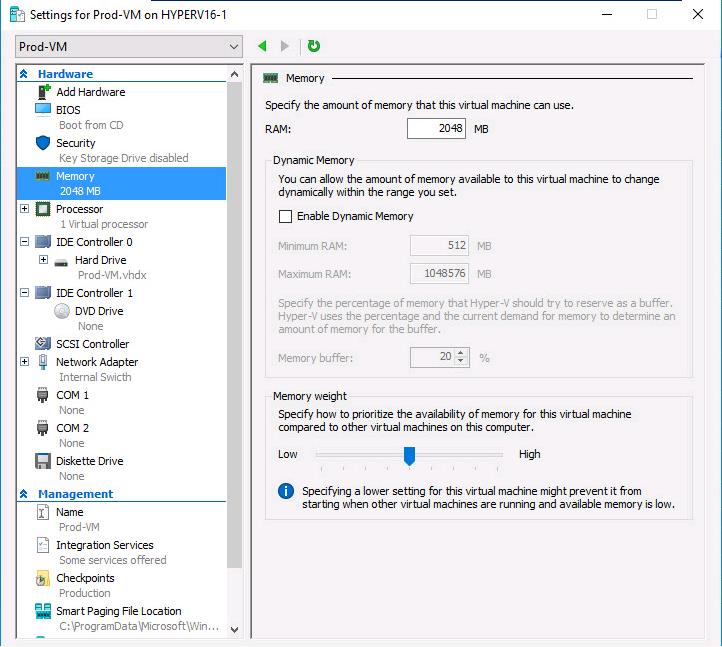Click the Name setting icon

[42, 512]
